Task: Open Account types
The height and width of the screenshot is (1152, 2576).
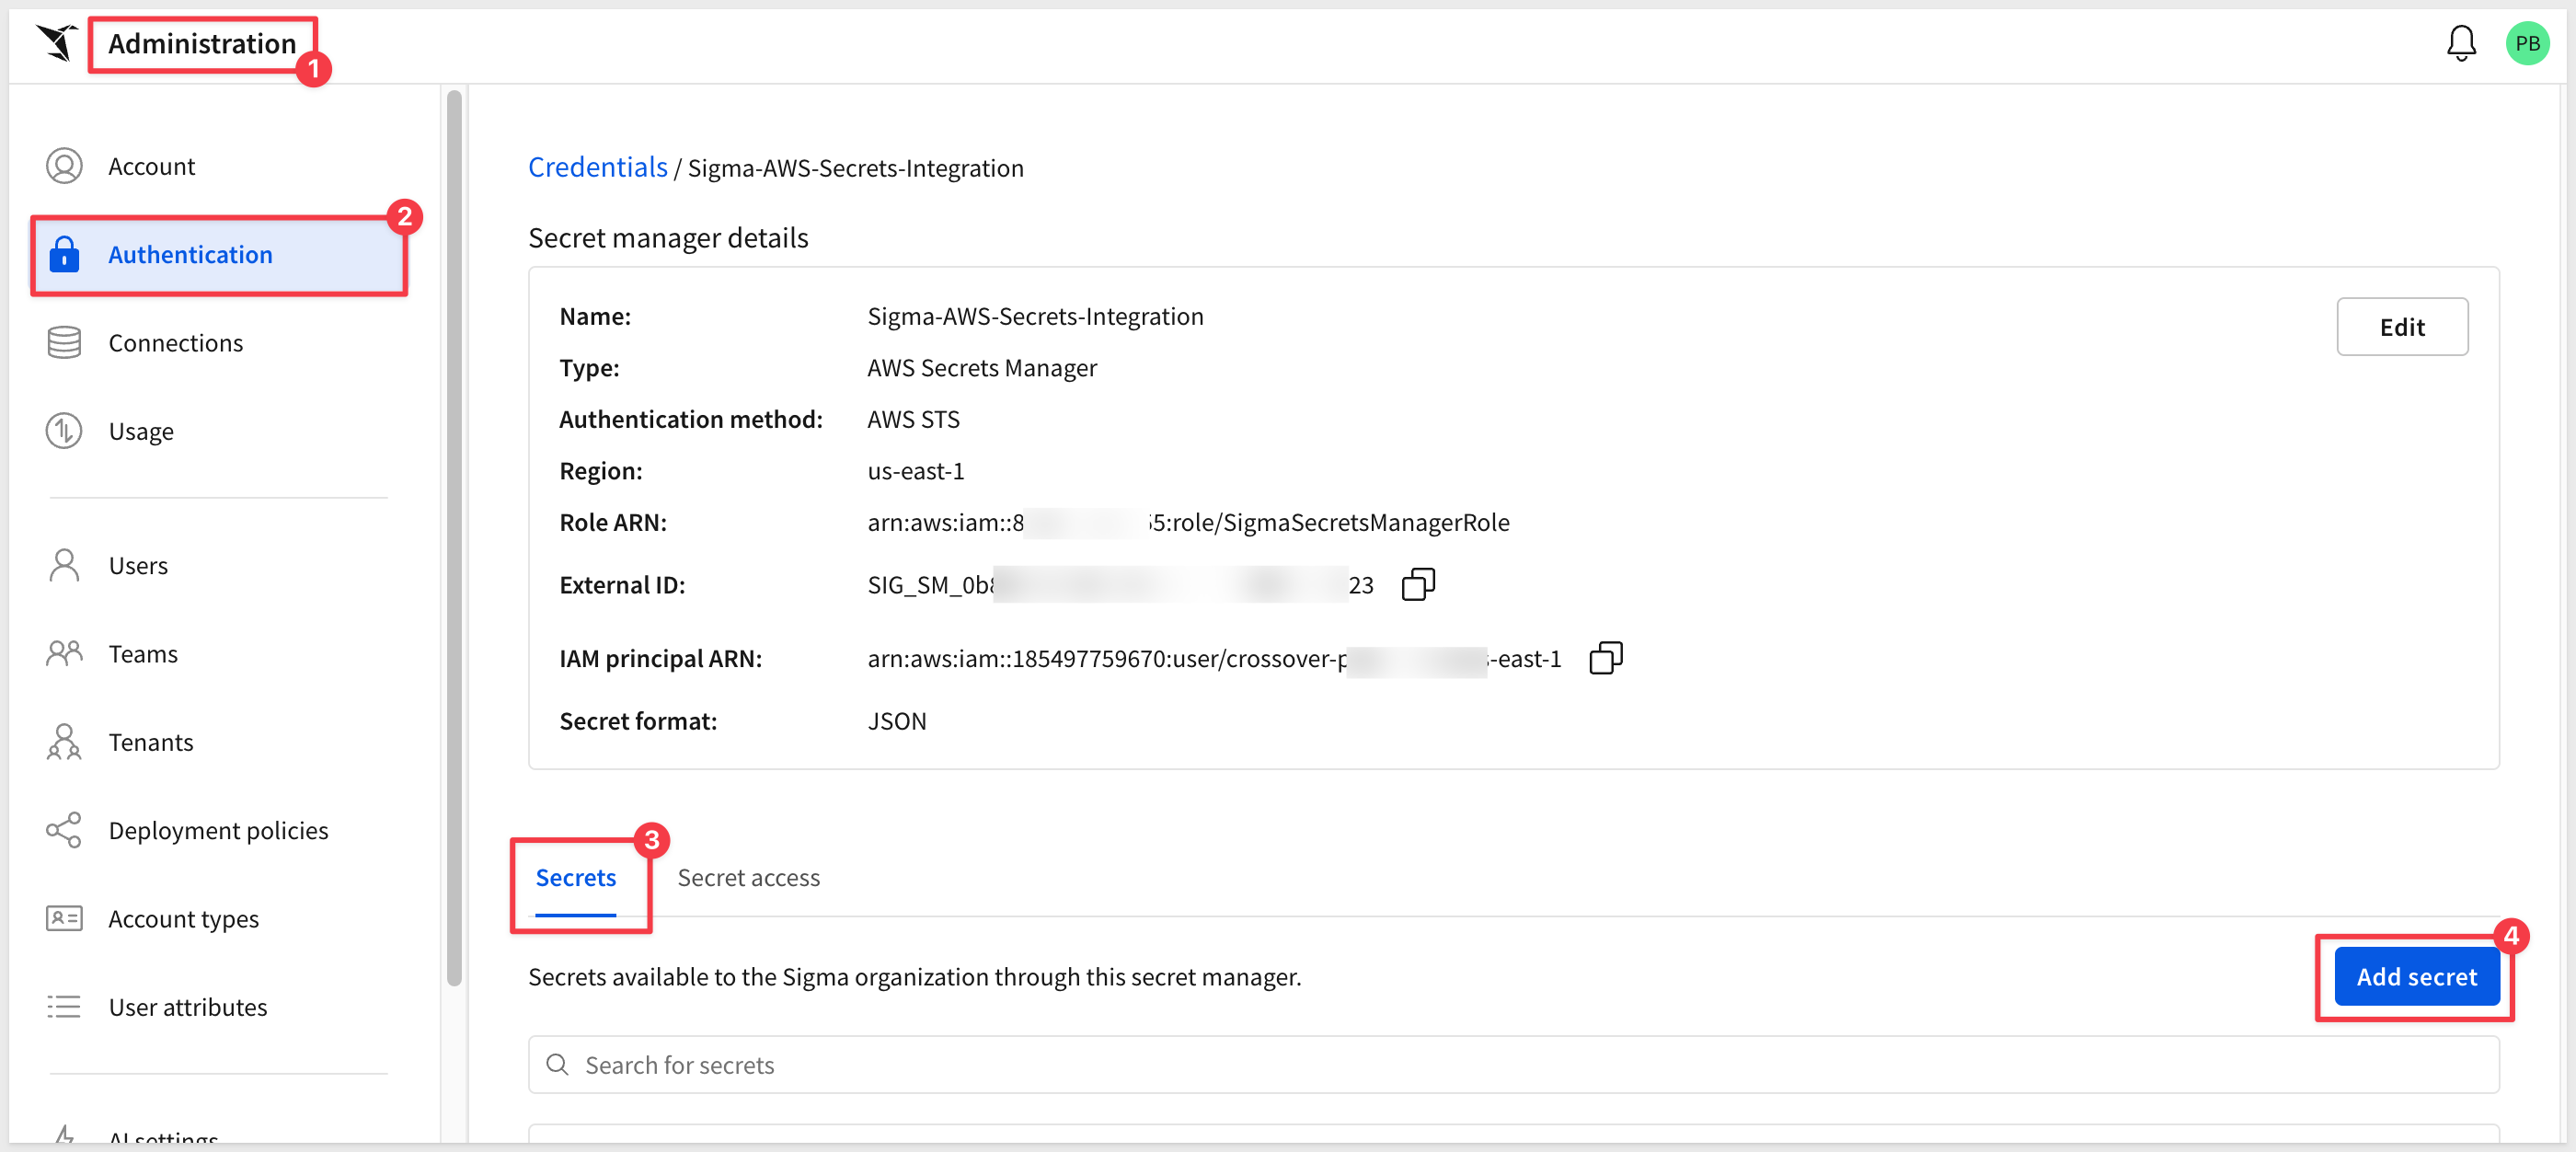Action: tap(184, 918)
